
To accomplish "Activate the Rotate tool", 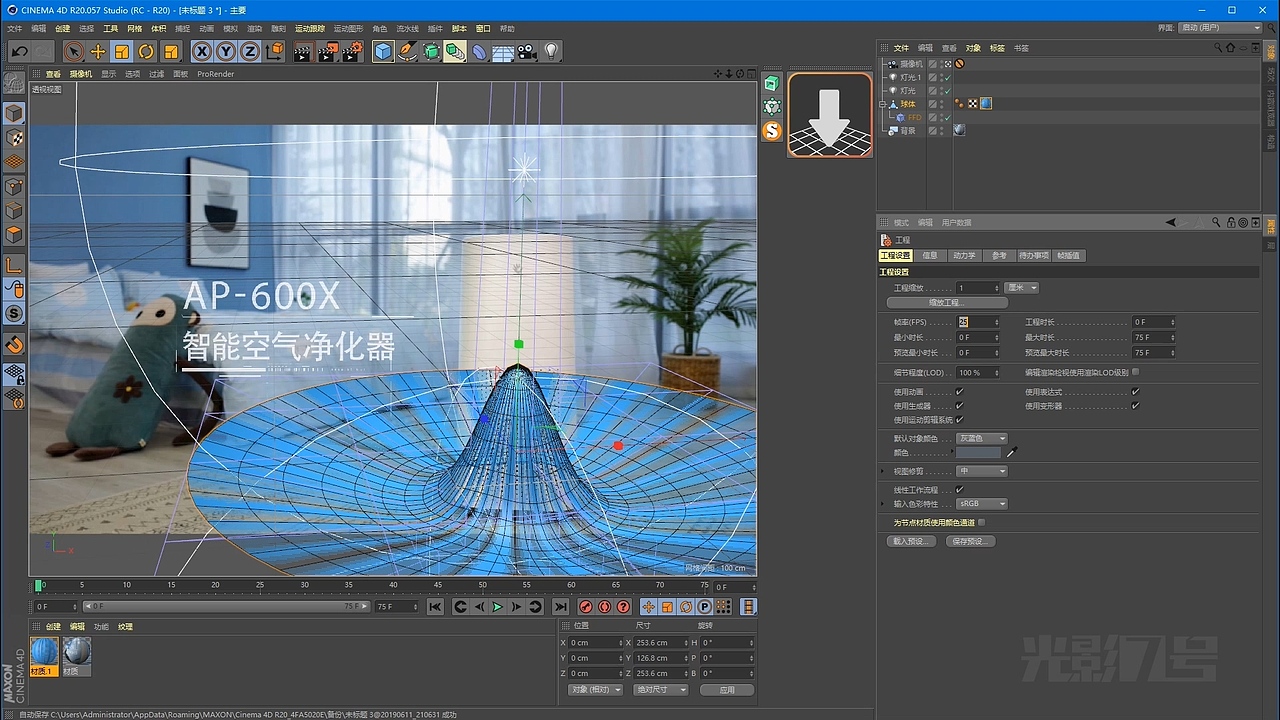I will click(146, 51).
